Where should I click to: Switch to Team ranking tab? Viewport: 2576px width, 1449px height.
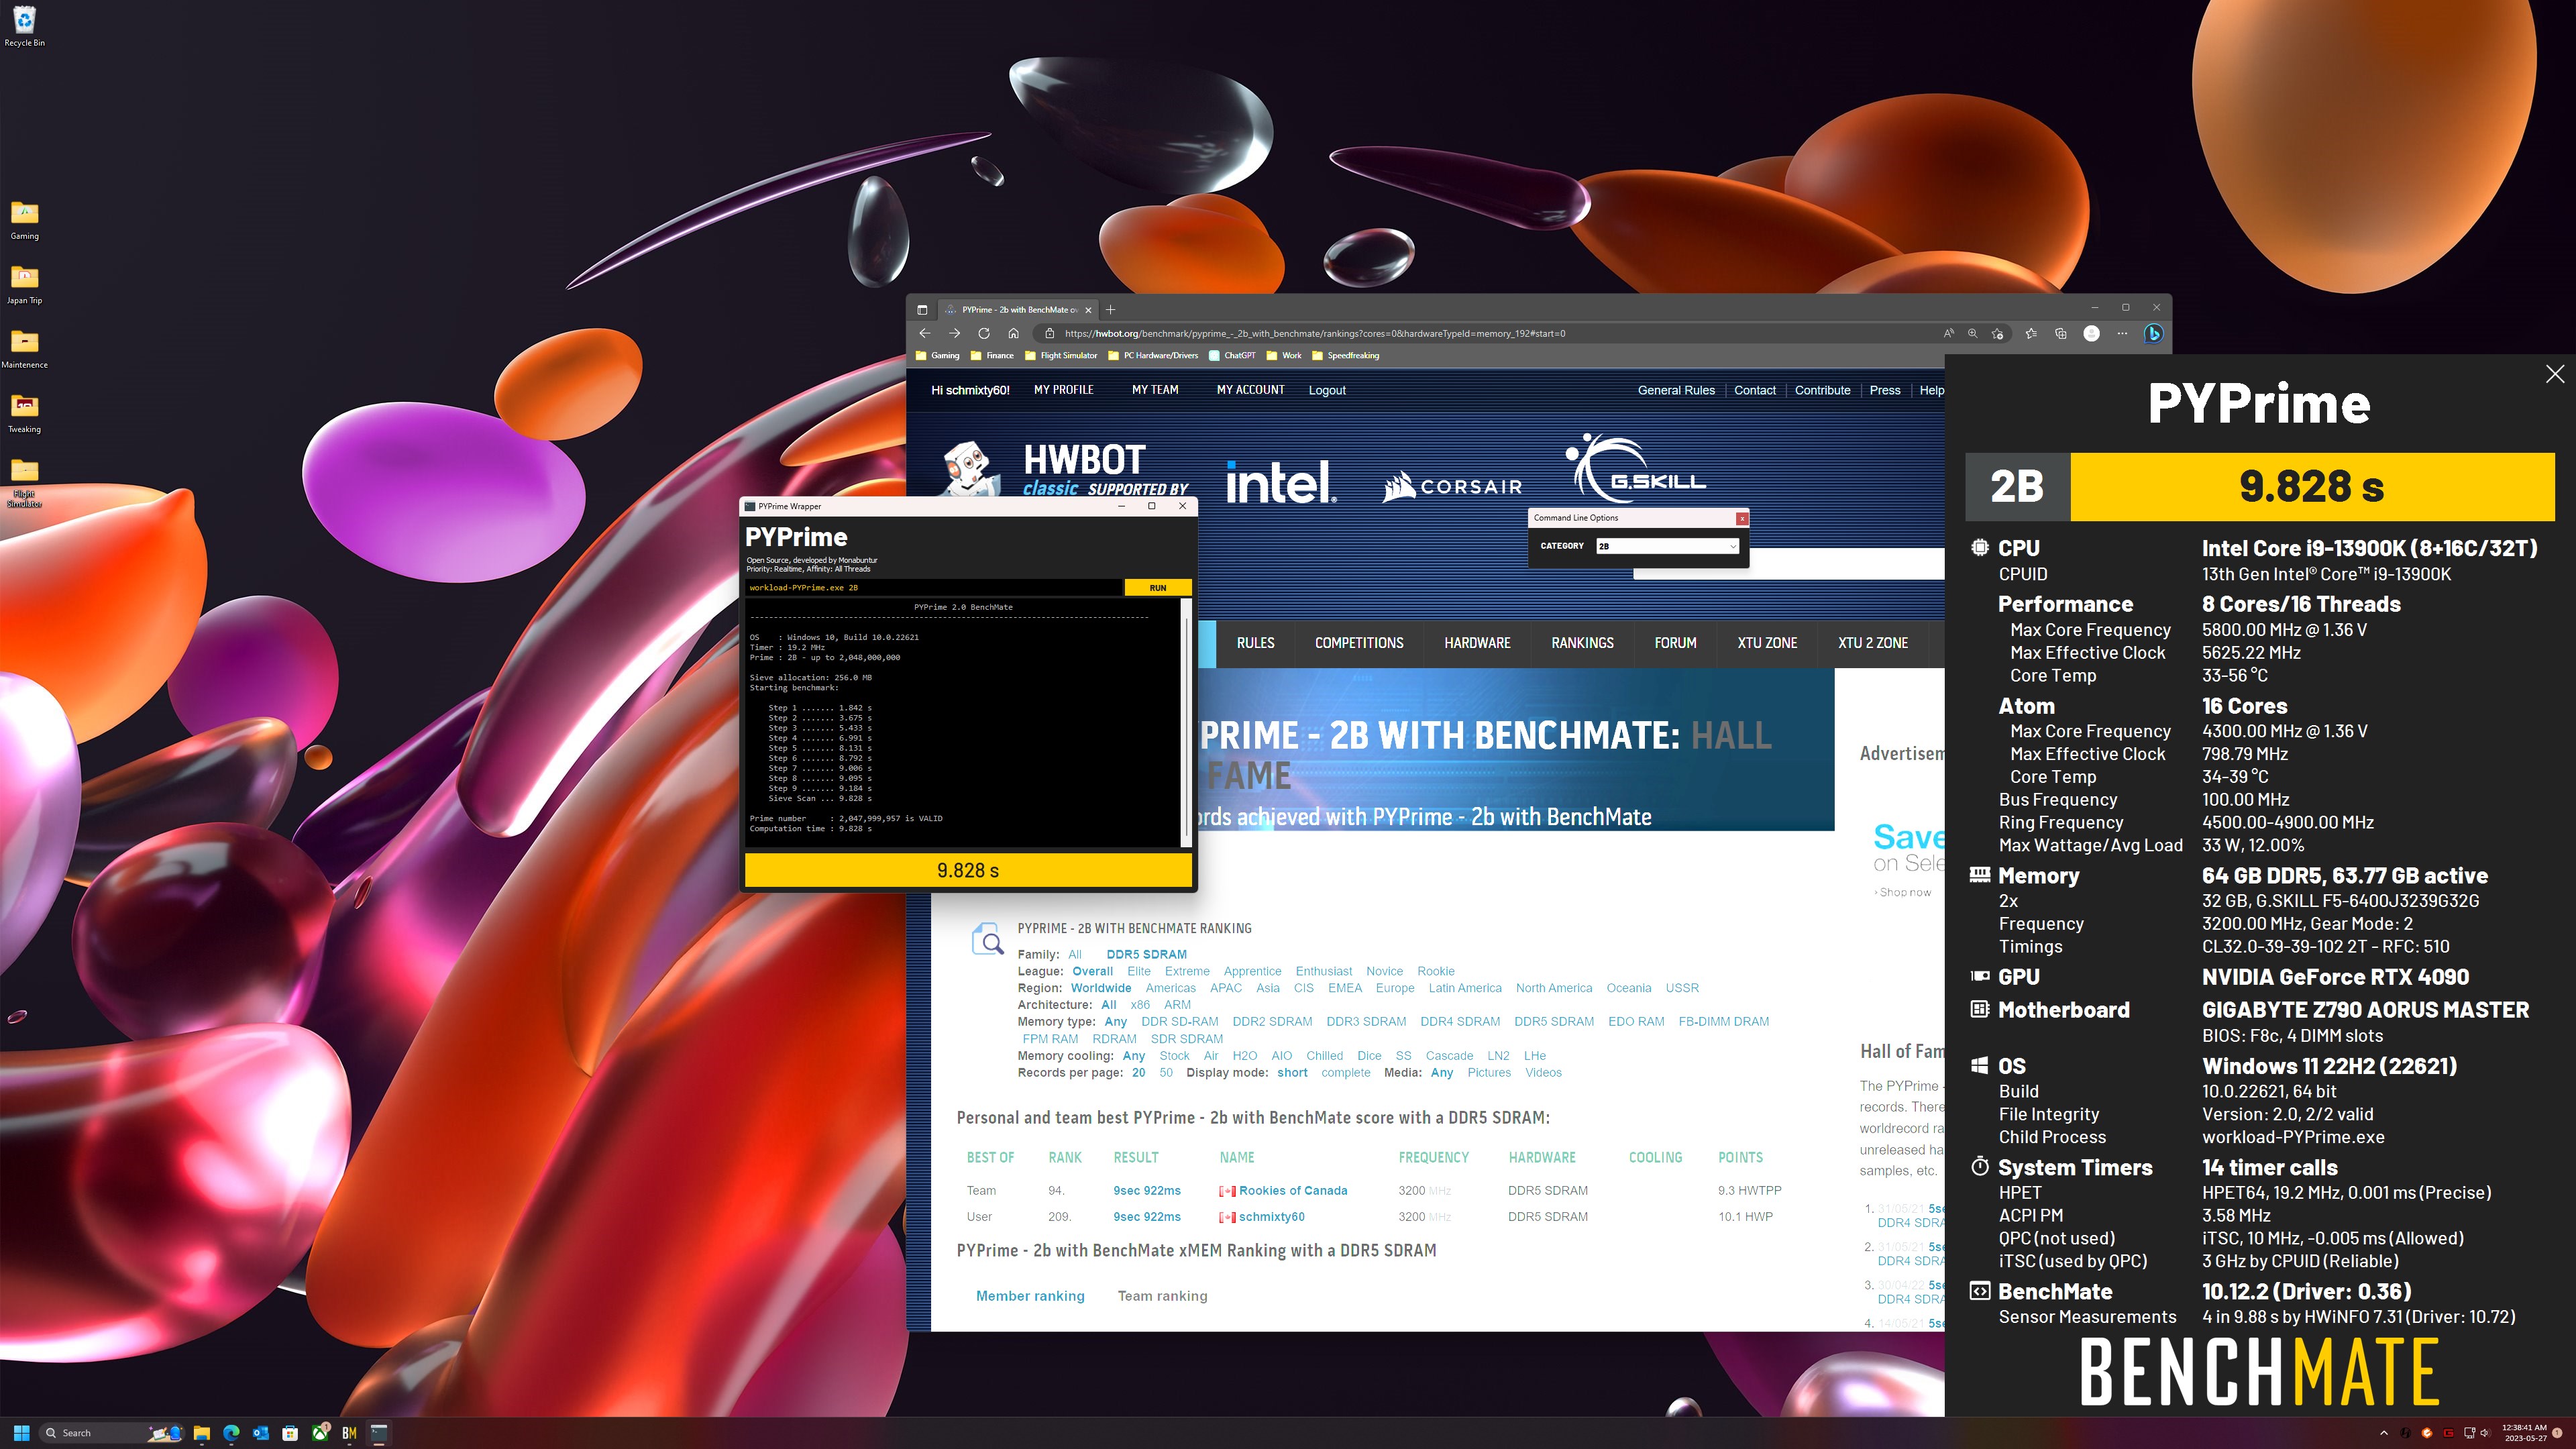coord(1162,1296)
